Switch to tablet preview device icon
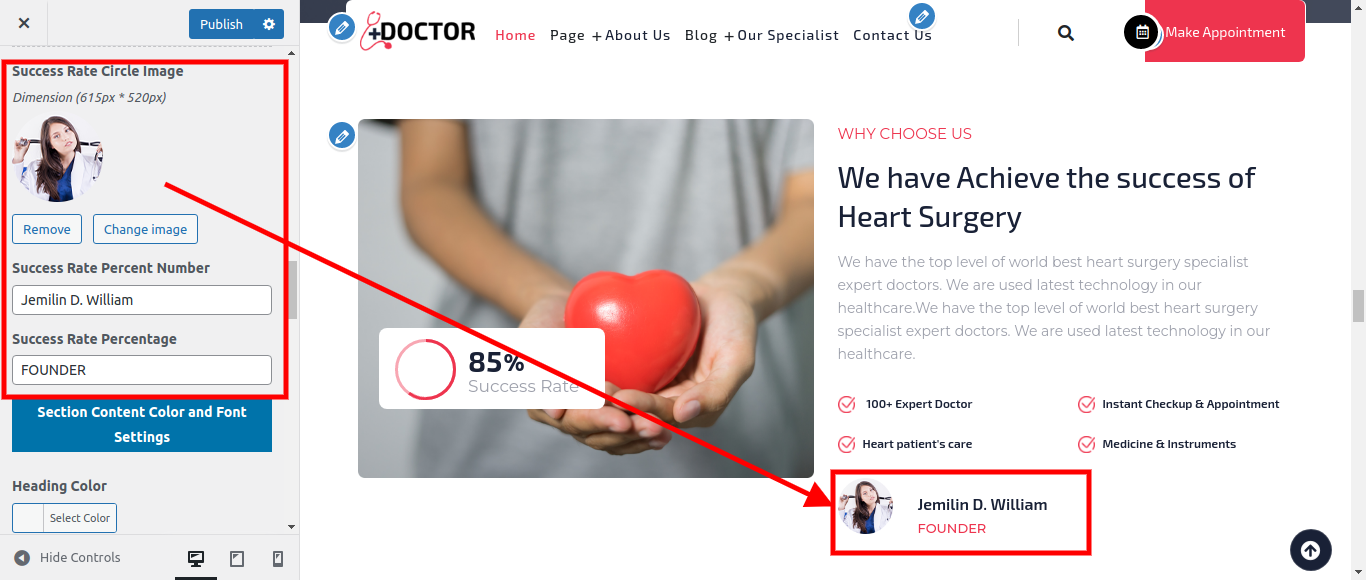This screenshot has width=1366, height=580. (237, 558)
